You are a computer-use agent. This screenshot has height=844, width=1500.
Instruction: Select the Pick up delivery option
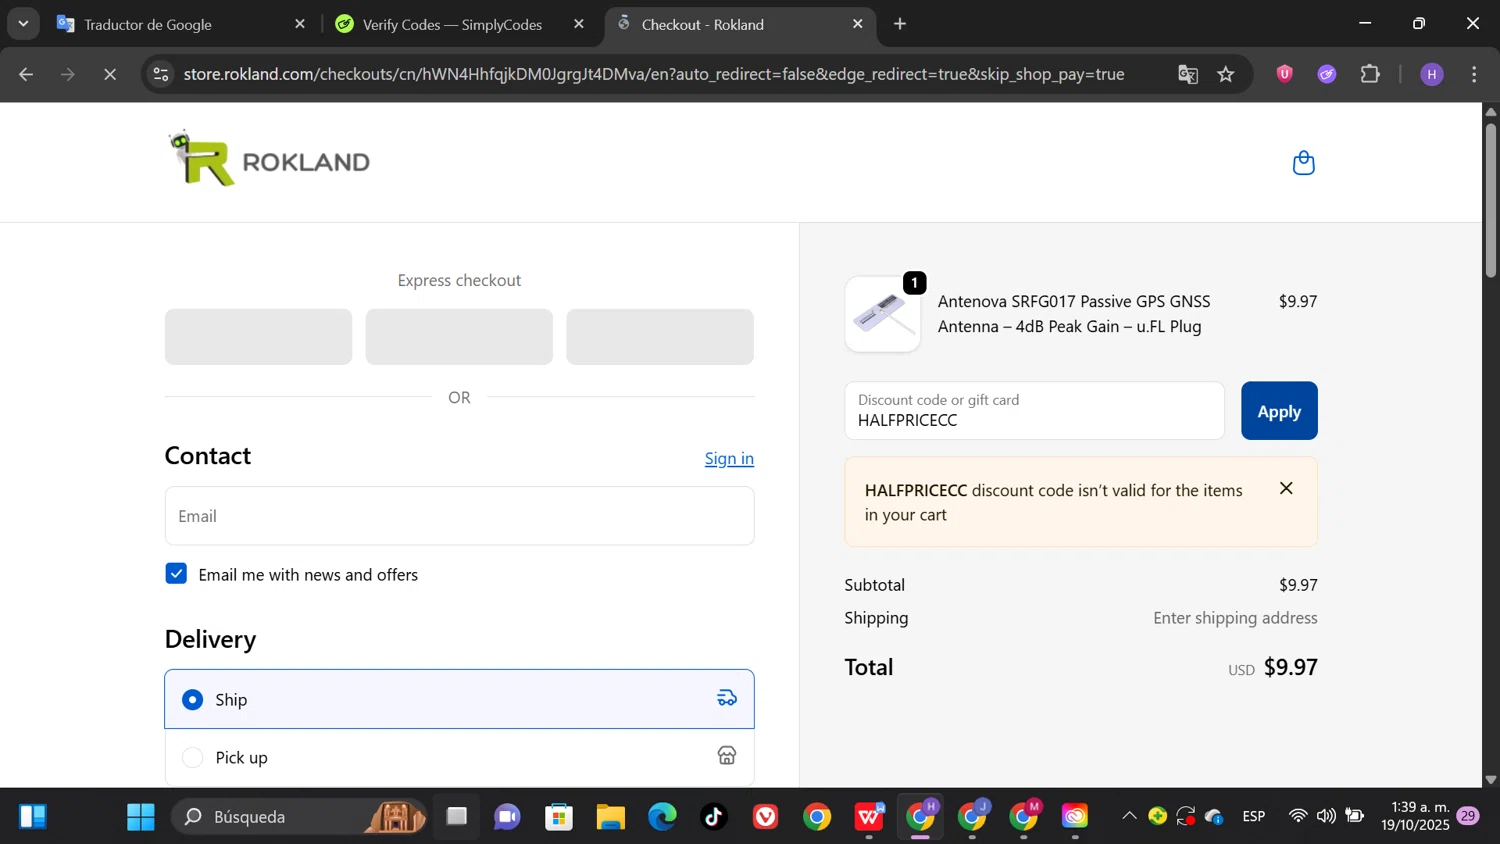(x=459, y=757)
